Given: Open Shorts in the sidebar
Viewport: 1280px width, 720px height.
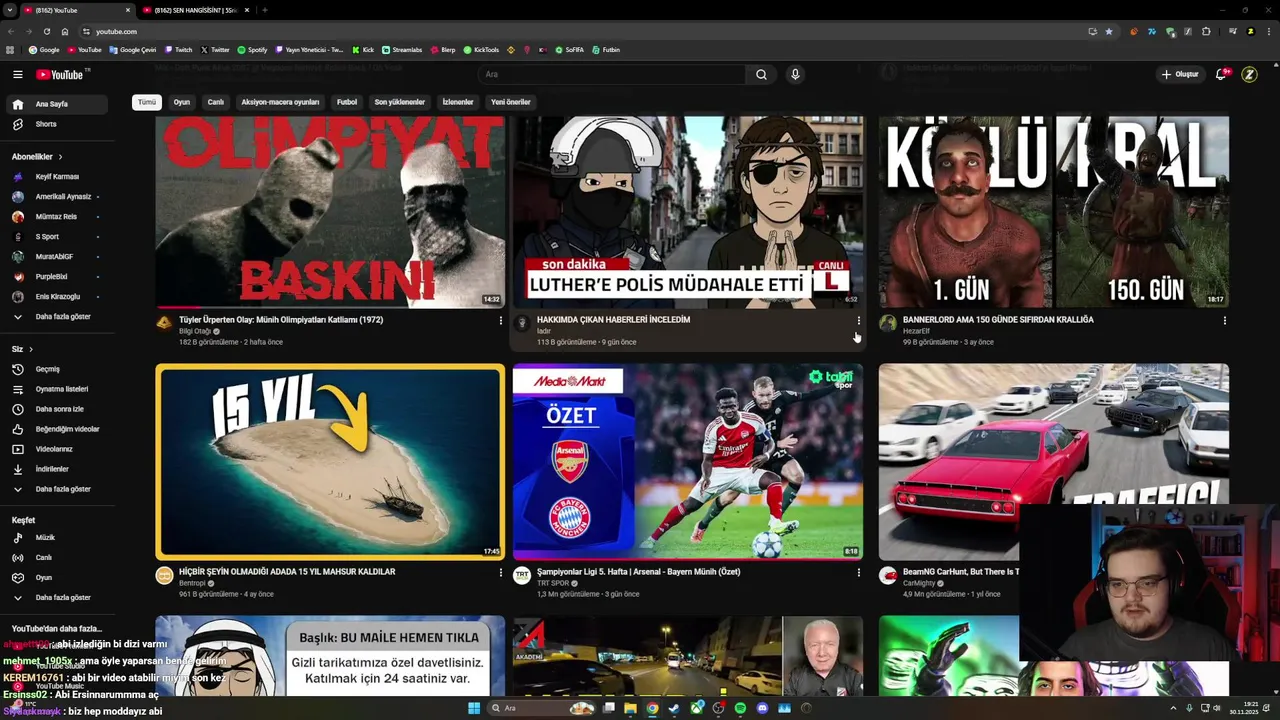Looking at the screenshot, I should click(56, 124).
